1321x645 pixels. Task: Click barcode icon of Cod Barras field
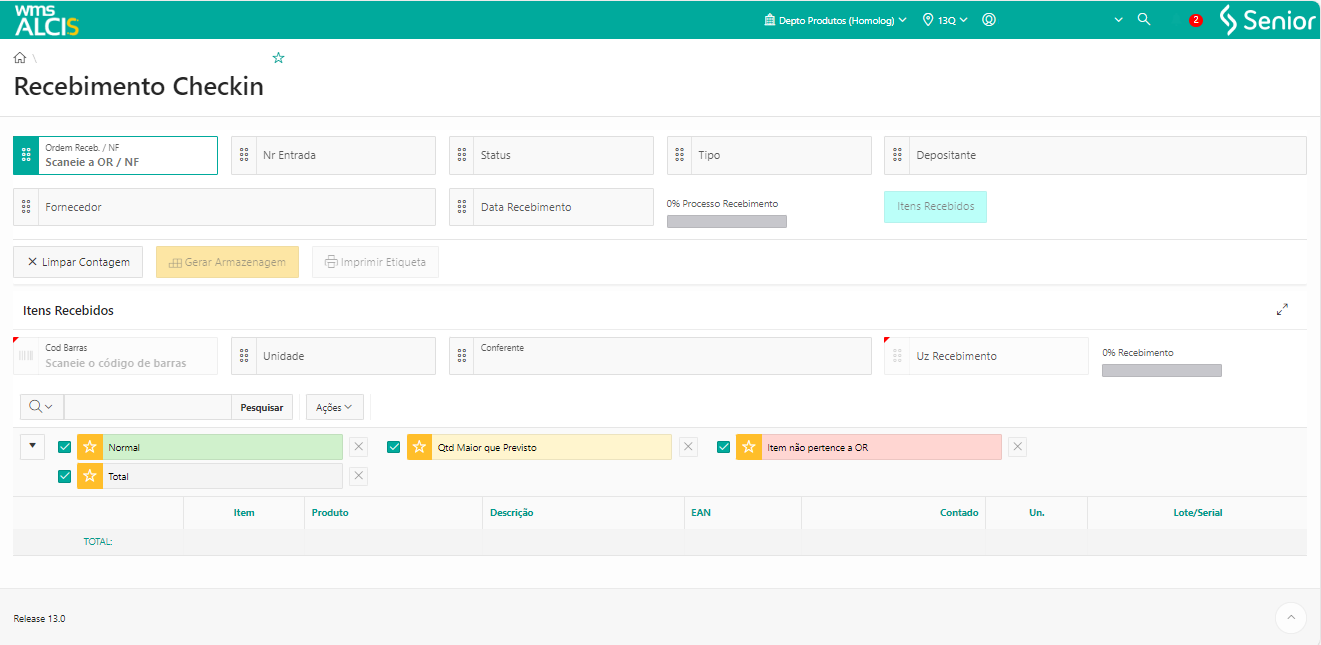tap(26, 356)
